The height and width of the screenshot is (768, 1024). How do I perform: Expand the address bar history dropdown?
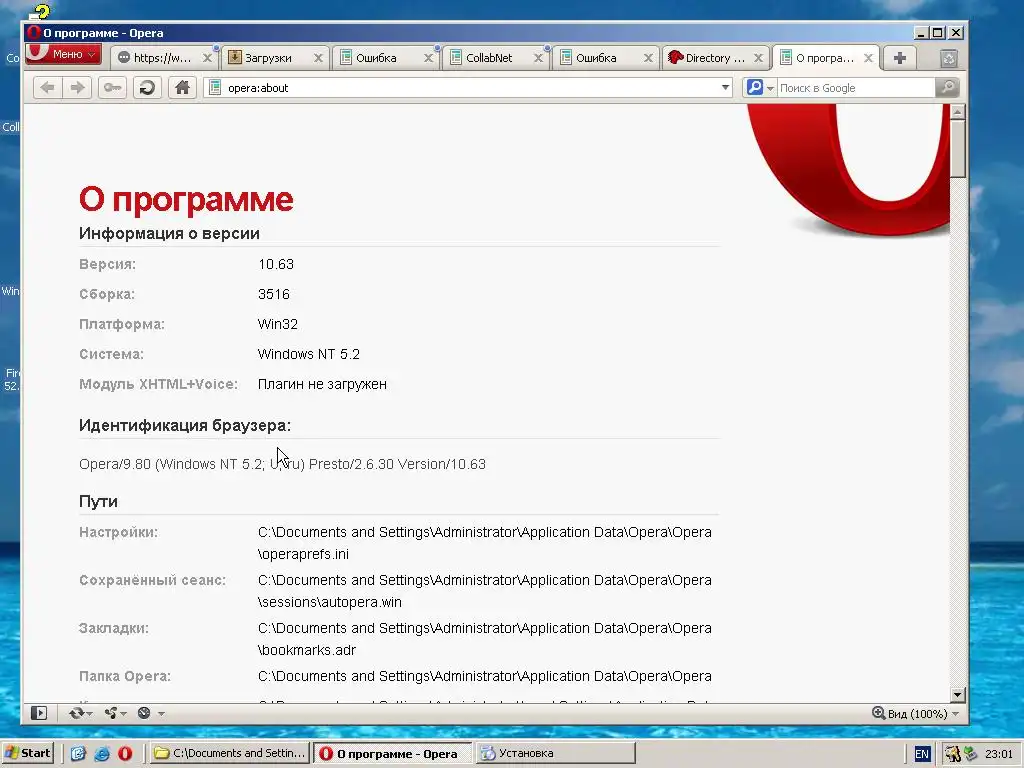(x=725, y=88)
